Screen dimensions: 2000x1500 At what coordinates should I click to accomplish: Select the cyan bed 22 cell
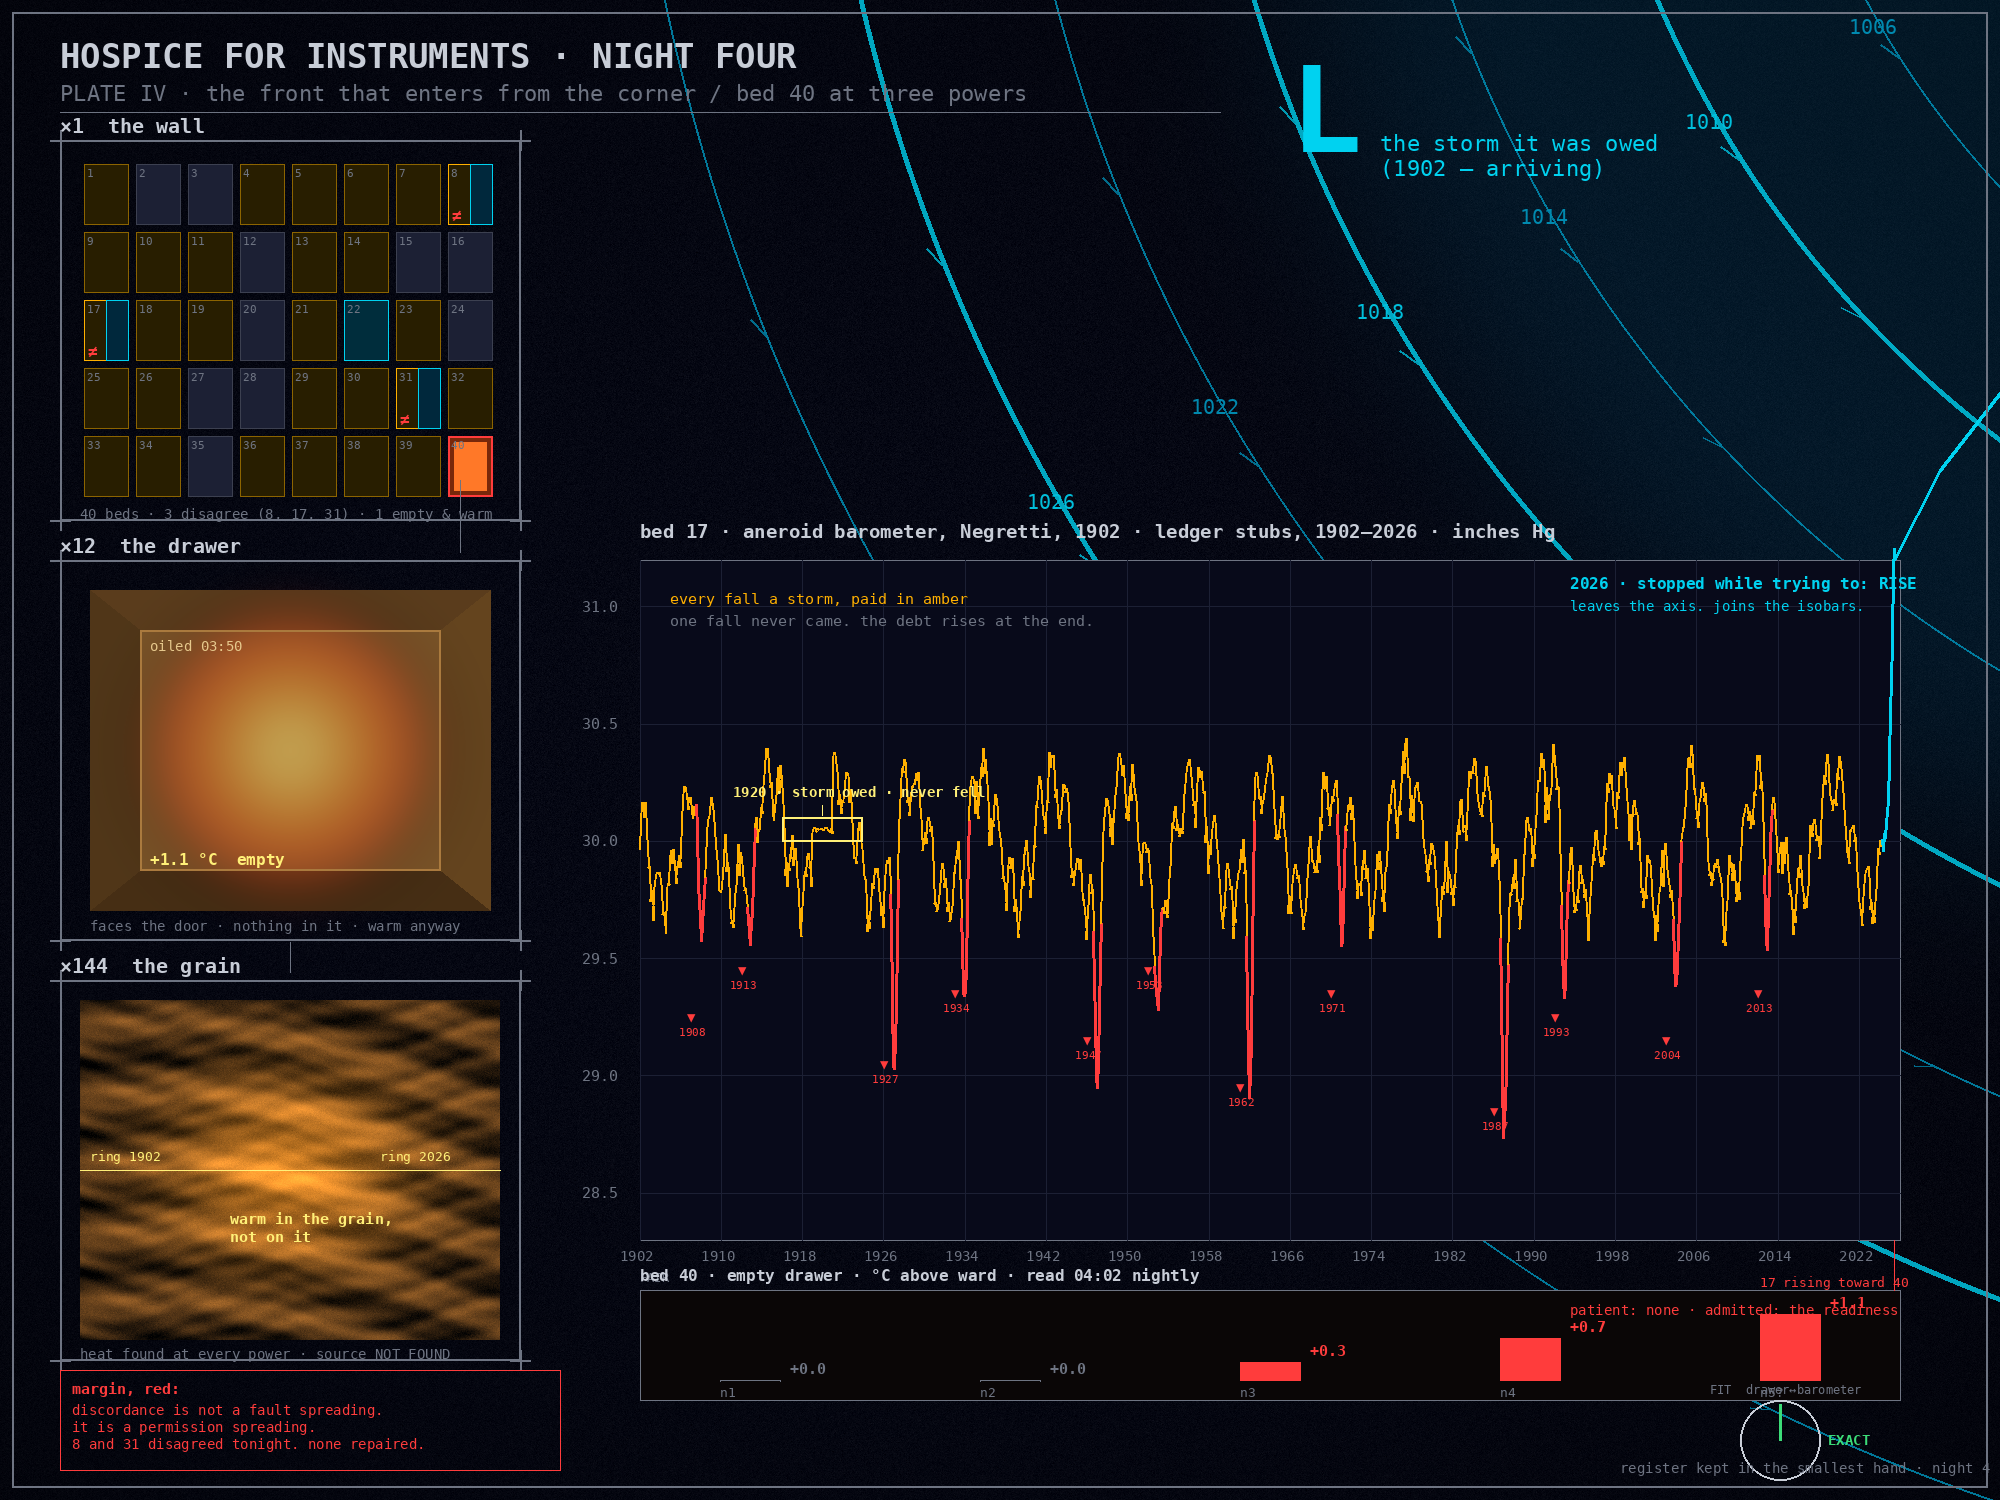[x=366, y=330]
